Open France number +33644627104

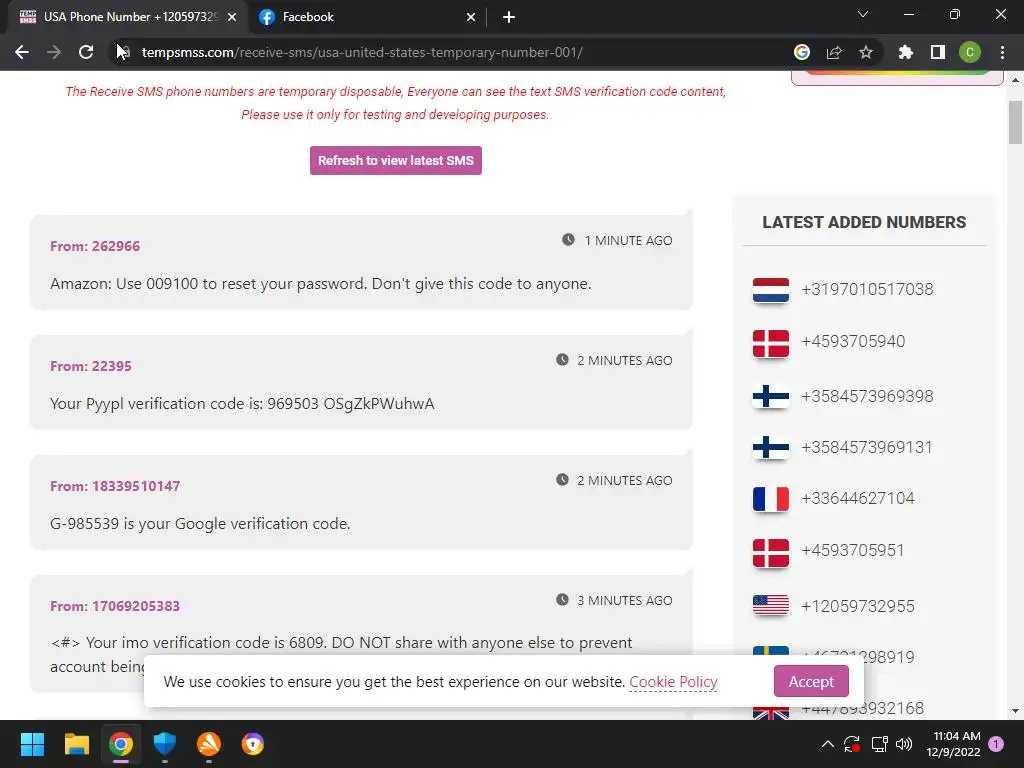coord(858,498)
